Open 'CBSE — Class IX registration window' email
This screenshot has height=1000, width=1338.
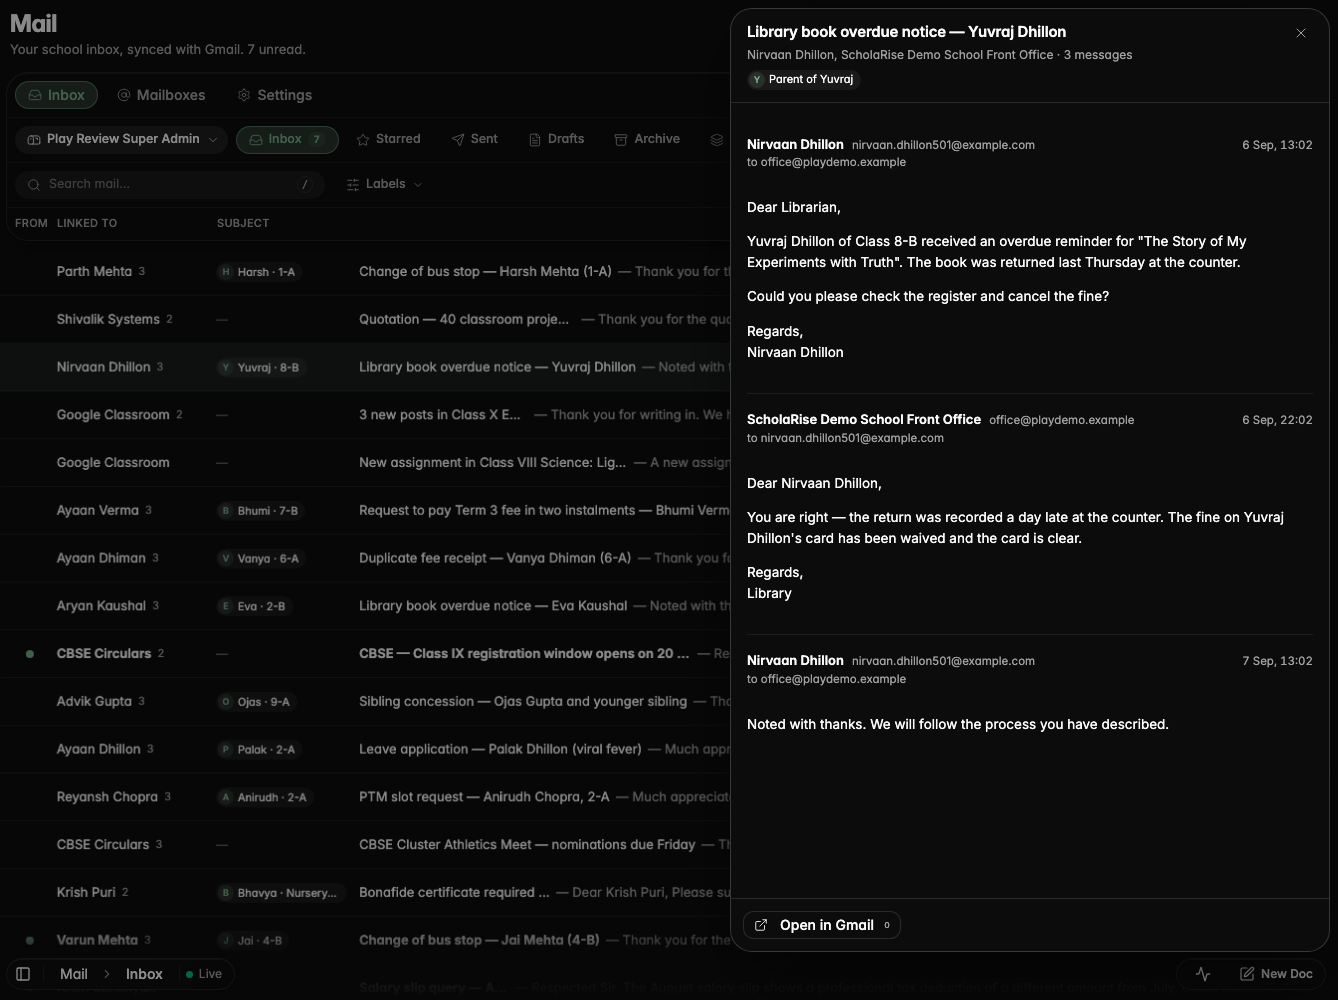(x=365, y=653)
